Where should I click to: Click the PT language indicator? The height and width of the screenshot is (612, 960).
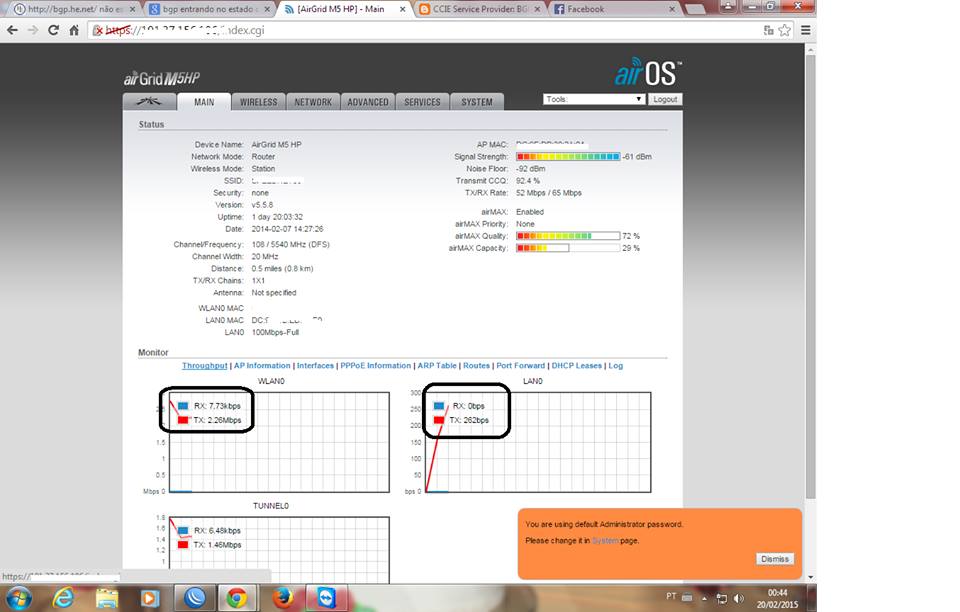coord(671,596)
